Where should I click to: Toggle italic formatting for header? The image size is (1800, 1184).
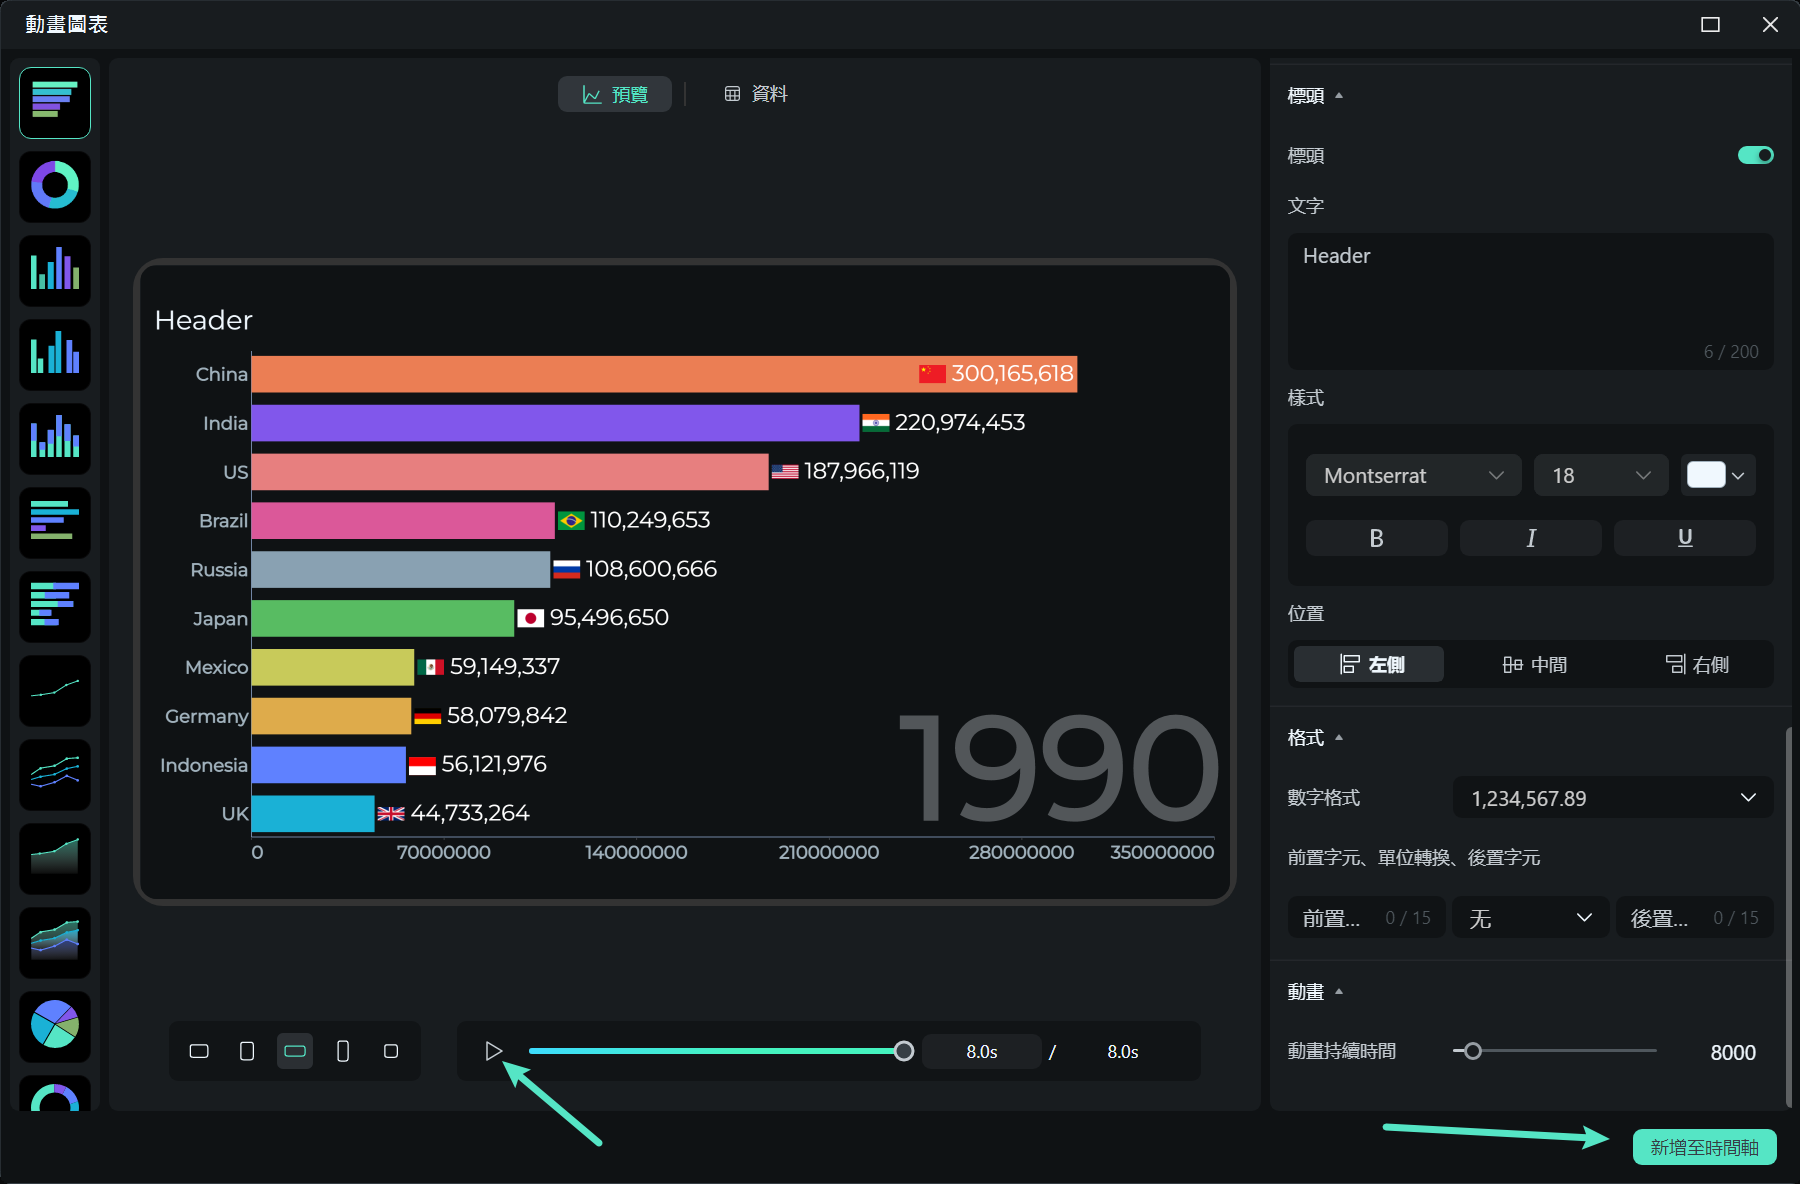[x=1530, y=538]
